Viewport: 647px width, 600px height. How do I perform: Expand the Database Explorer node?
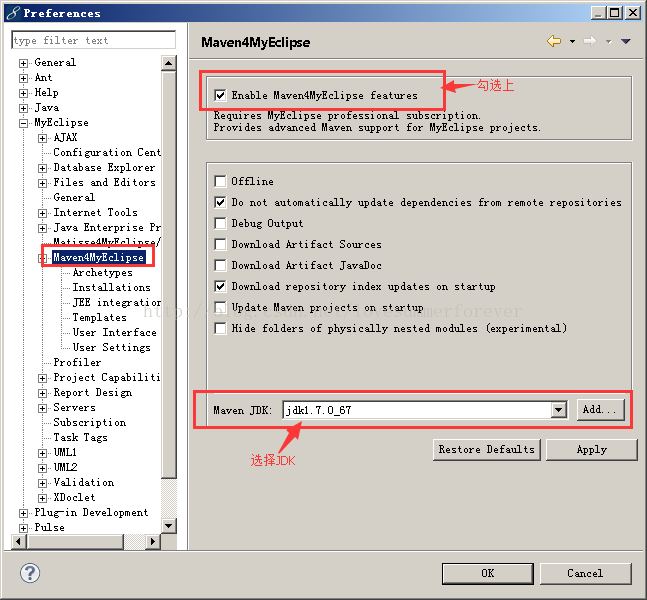(43, 168)
